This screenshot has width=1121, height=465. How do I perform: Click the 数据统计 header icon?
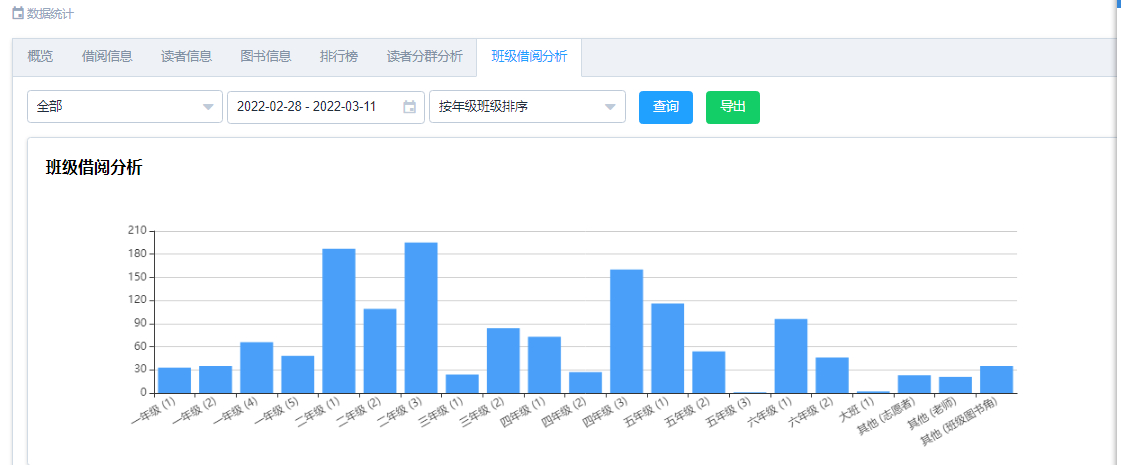(x=17, y=14)
